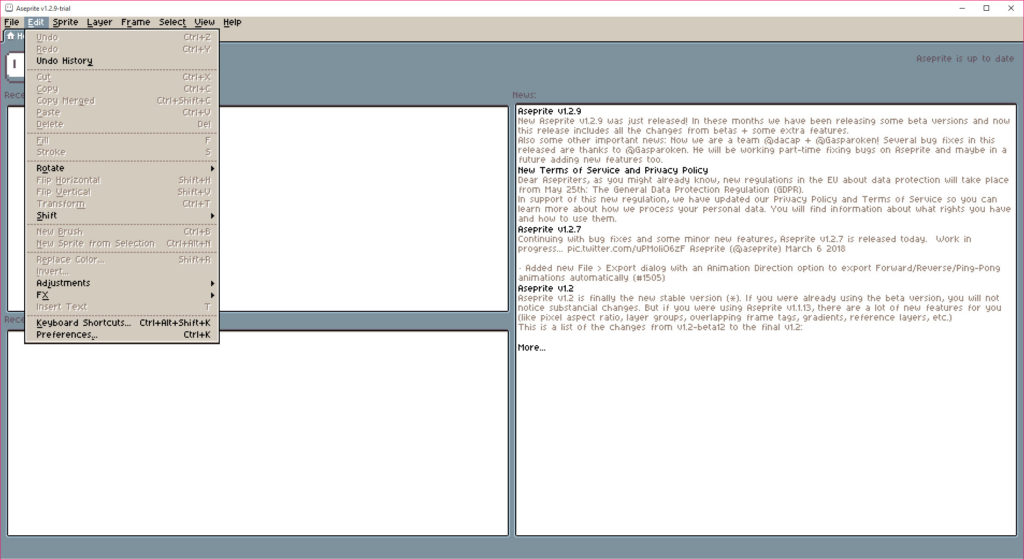
Task: Click the Aseprite logo on the home screen
Action: tap(14, 64)
